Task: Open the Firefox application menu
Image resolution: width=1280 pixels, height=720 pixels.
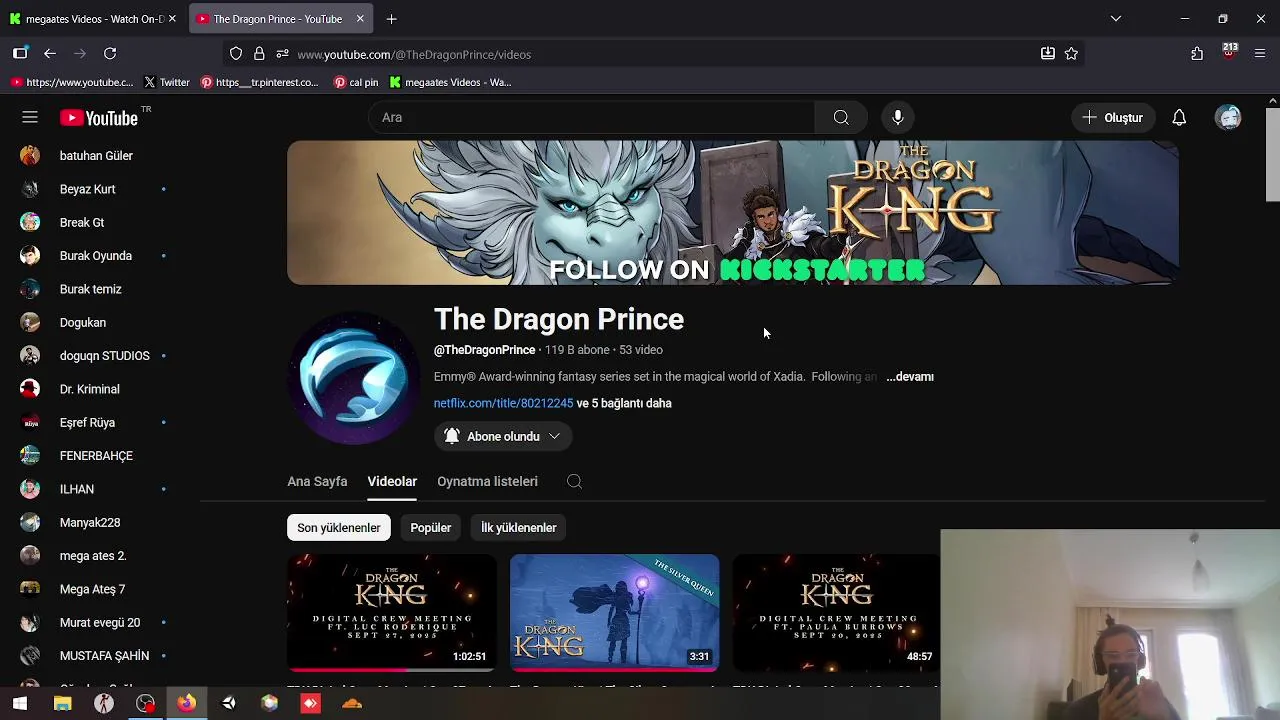Action: (1259, 54)
